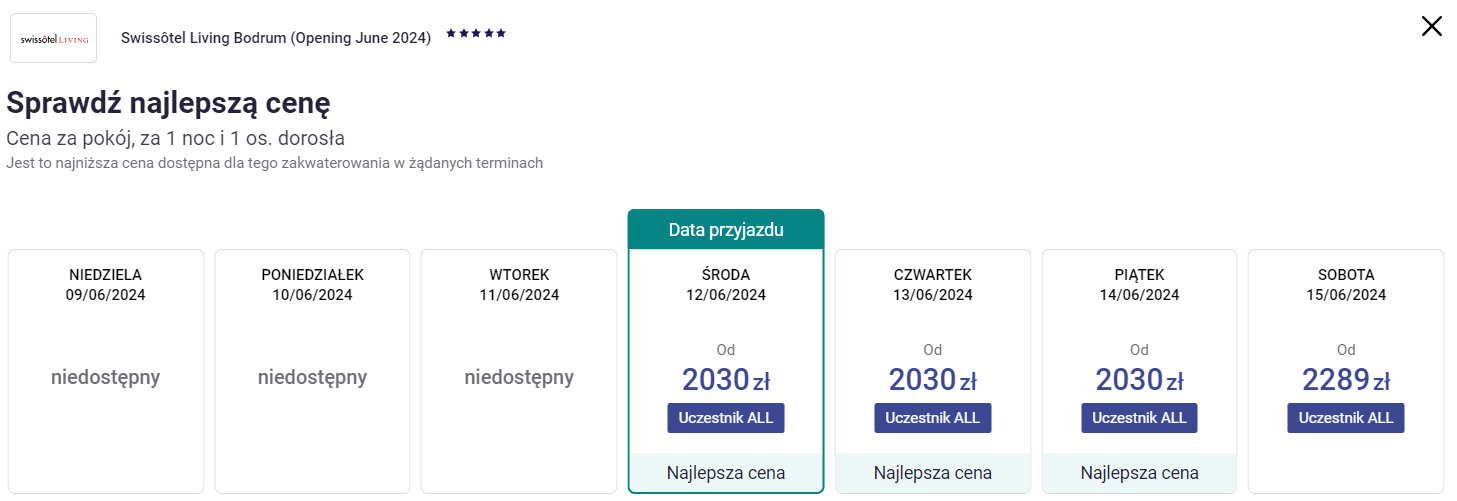This screenshot has height=501, width=1457.
Task: Click the Środa 12/06/2024 date label
Action: (726, 285)
